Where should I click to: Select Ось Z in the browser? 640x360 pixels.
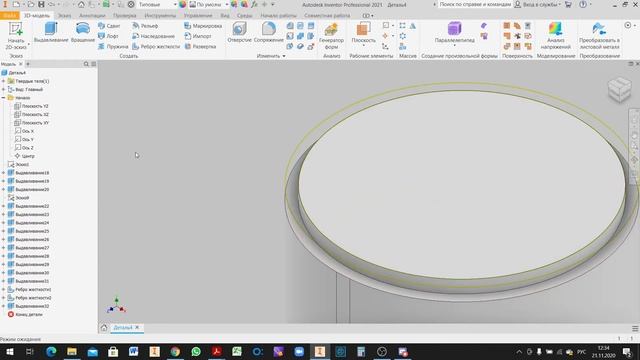(24, 148)
